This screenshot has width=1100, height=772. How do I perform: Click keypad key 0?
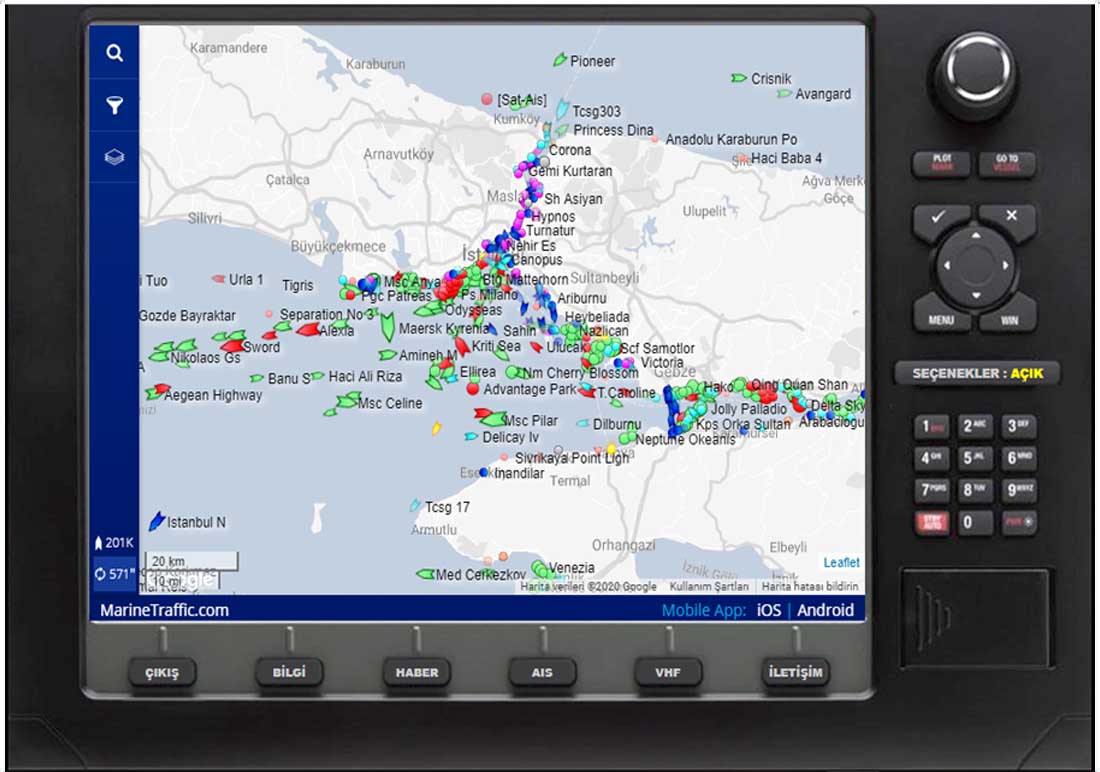point(975,522)
